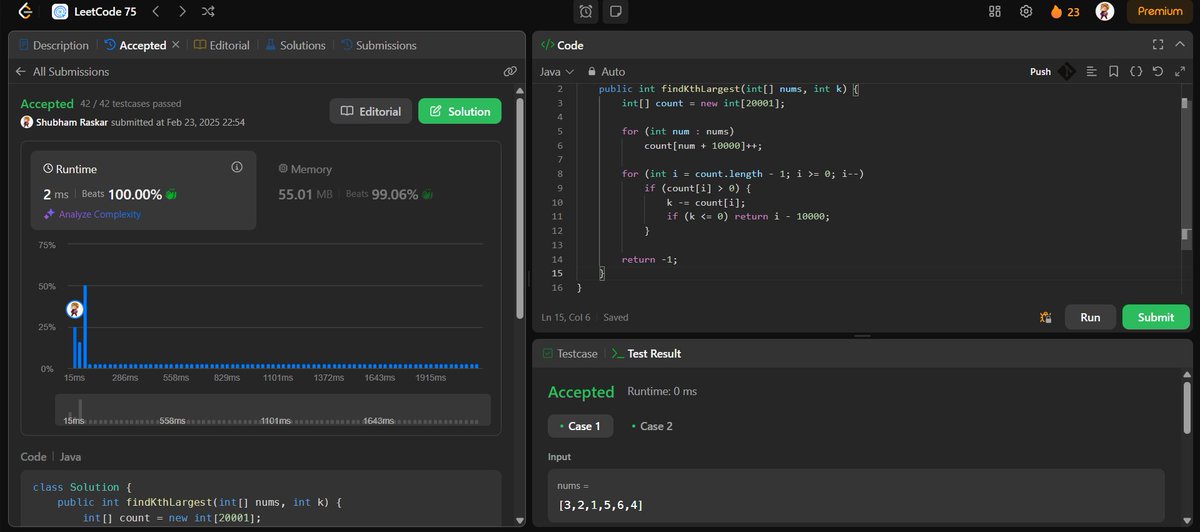Click the tallest bar in runtime histogram
The height and width of the screenshot is (532, 1200).
coord(85,327)
